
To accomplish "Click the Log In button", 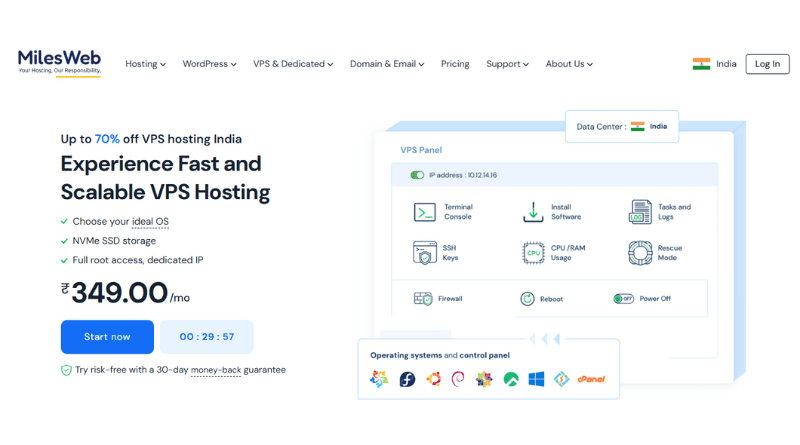I will point(767,64).
